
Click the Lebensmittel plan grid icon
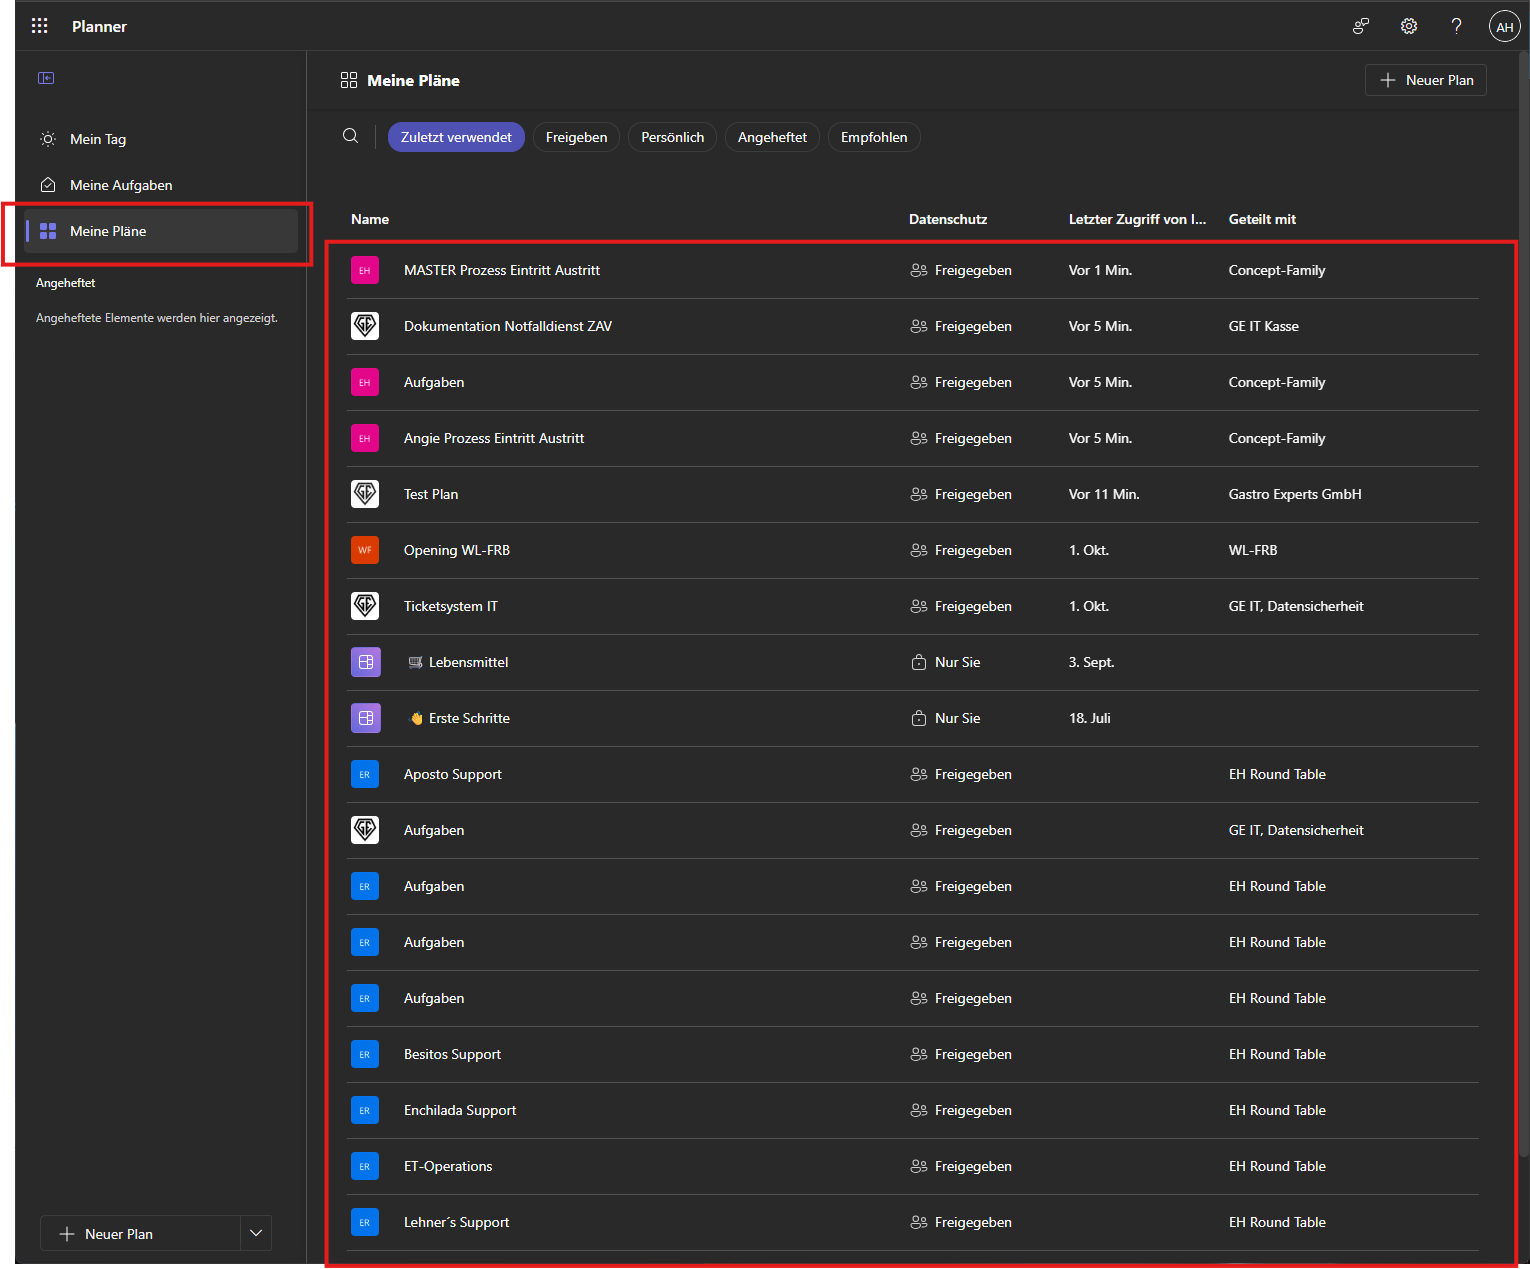pyautogui.click(x=365, y=662)
